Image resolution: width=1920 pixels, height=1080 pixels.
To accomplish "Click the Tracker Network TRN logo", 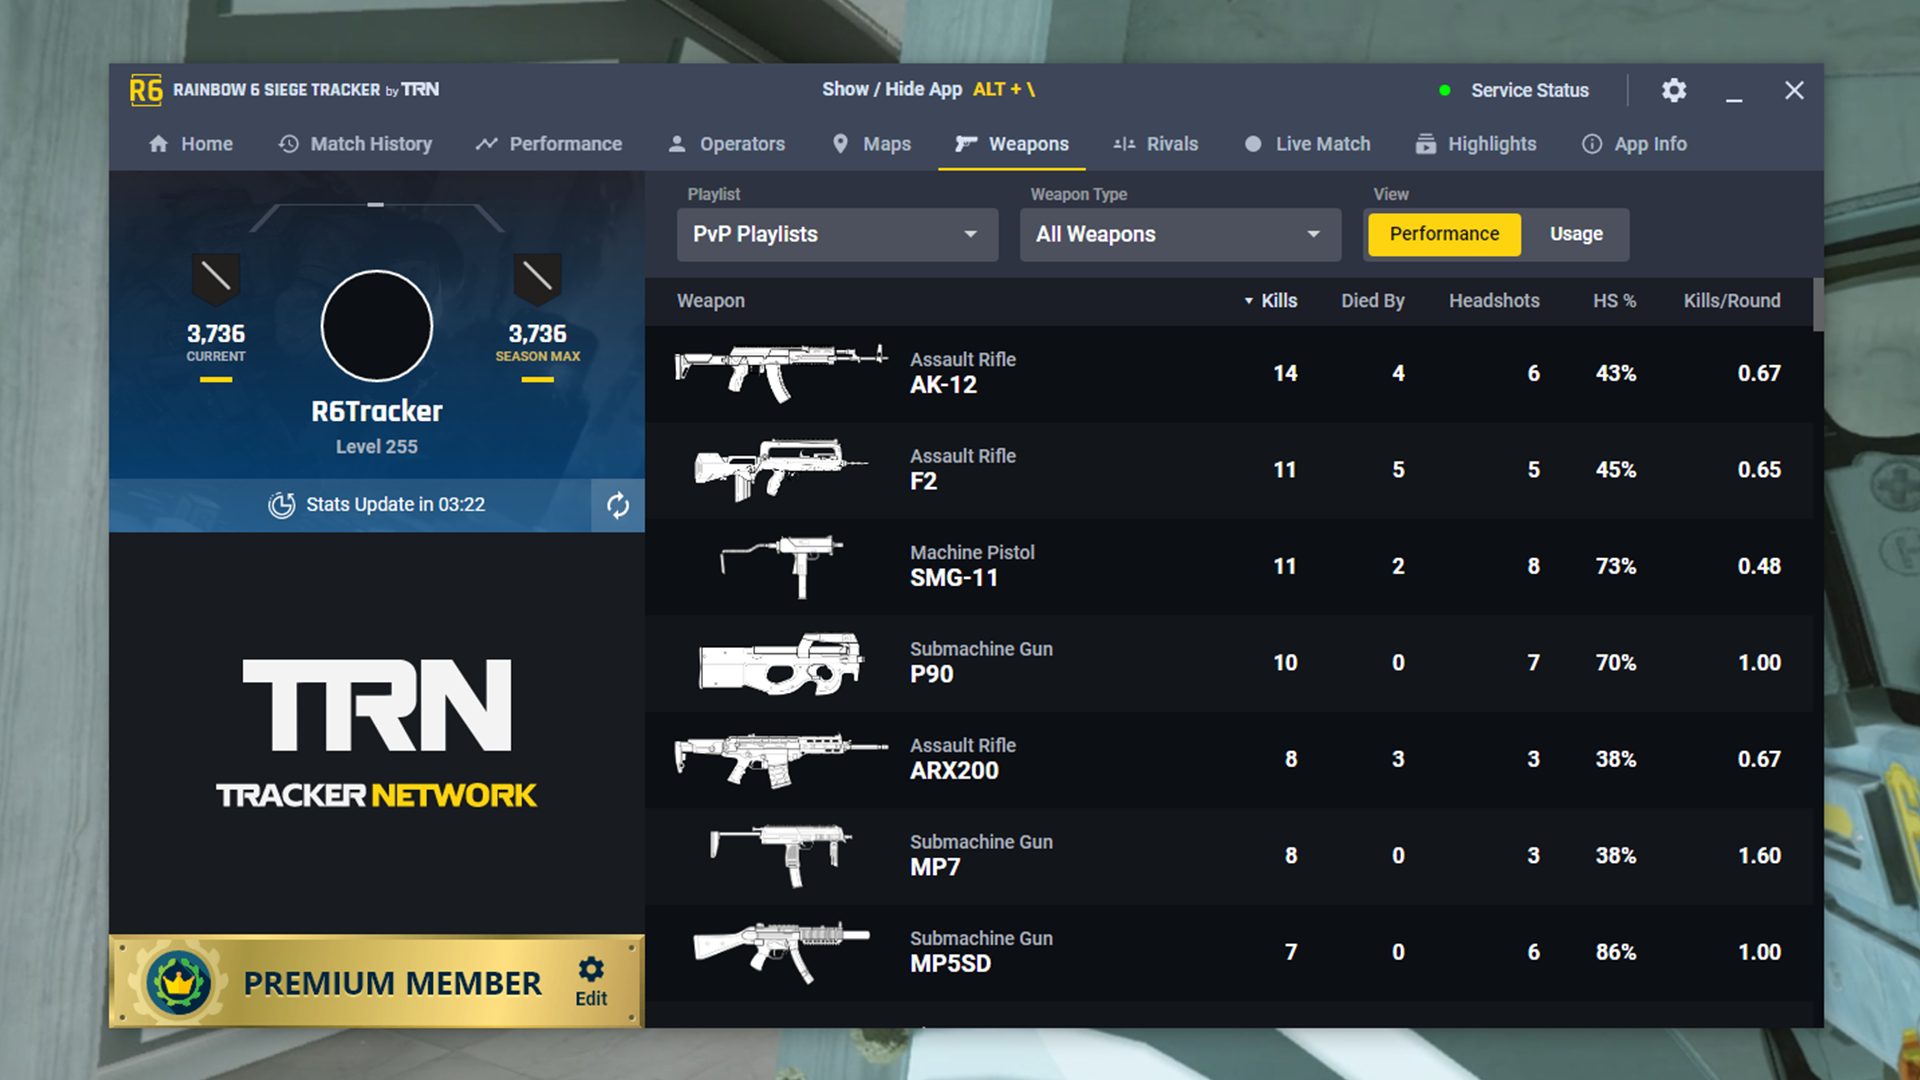I will [x=376, y=733].
